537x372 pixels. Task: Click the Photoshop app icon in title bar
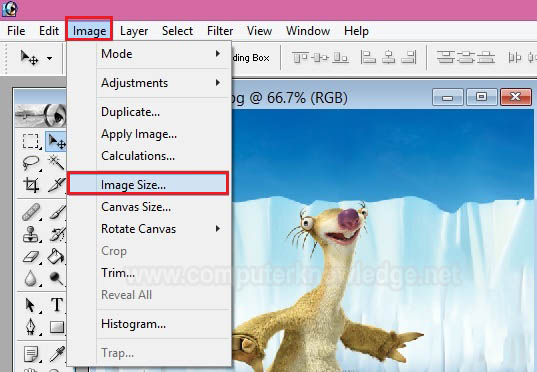9,9
